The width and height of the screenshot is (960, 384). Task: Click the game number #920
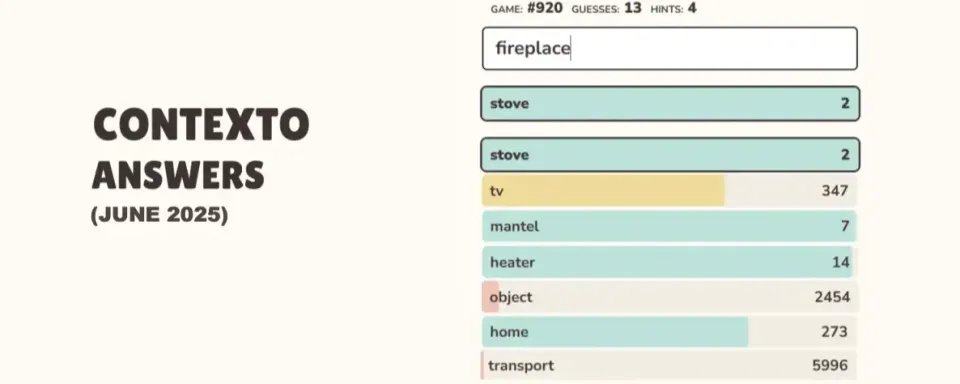click(545, 9)
